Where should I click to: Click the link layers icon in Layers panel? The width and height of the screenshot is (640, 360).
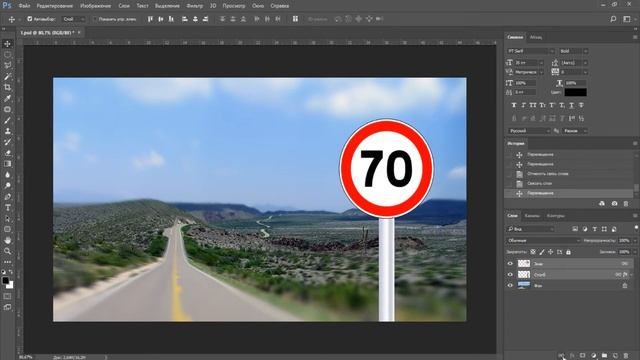pos(561,356)
